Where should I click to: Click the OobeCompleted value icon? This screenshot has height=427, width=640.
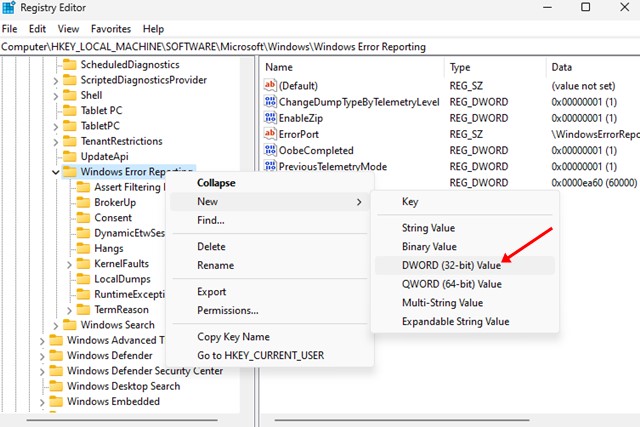269,150
